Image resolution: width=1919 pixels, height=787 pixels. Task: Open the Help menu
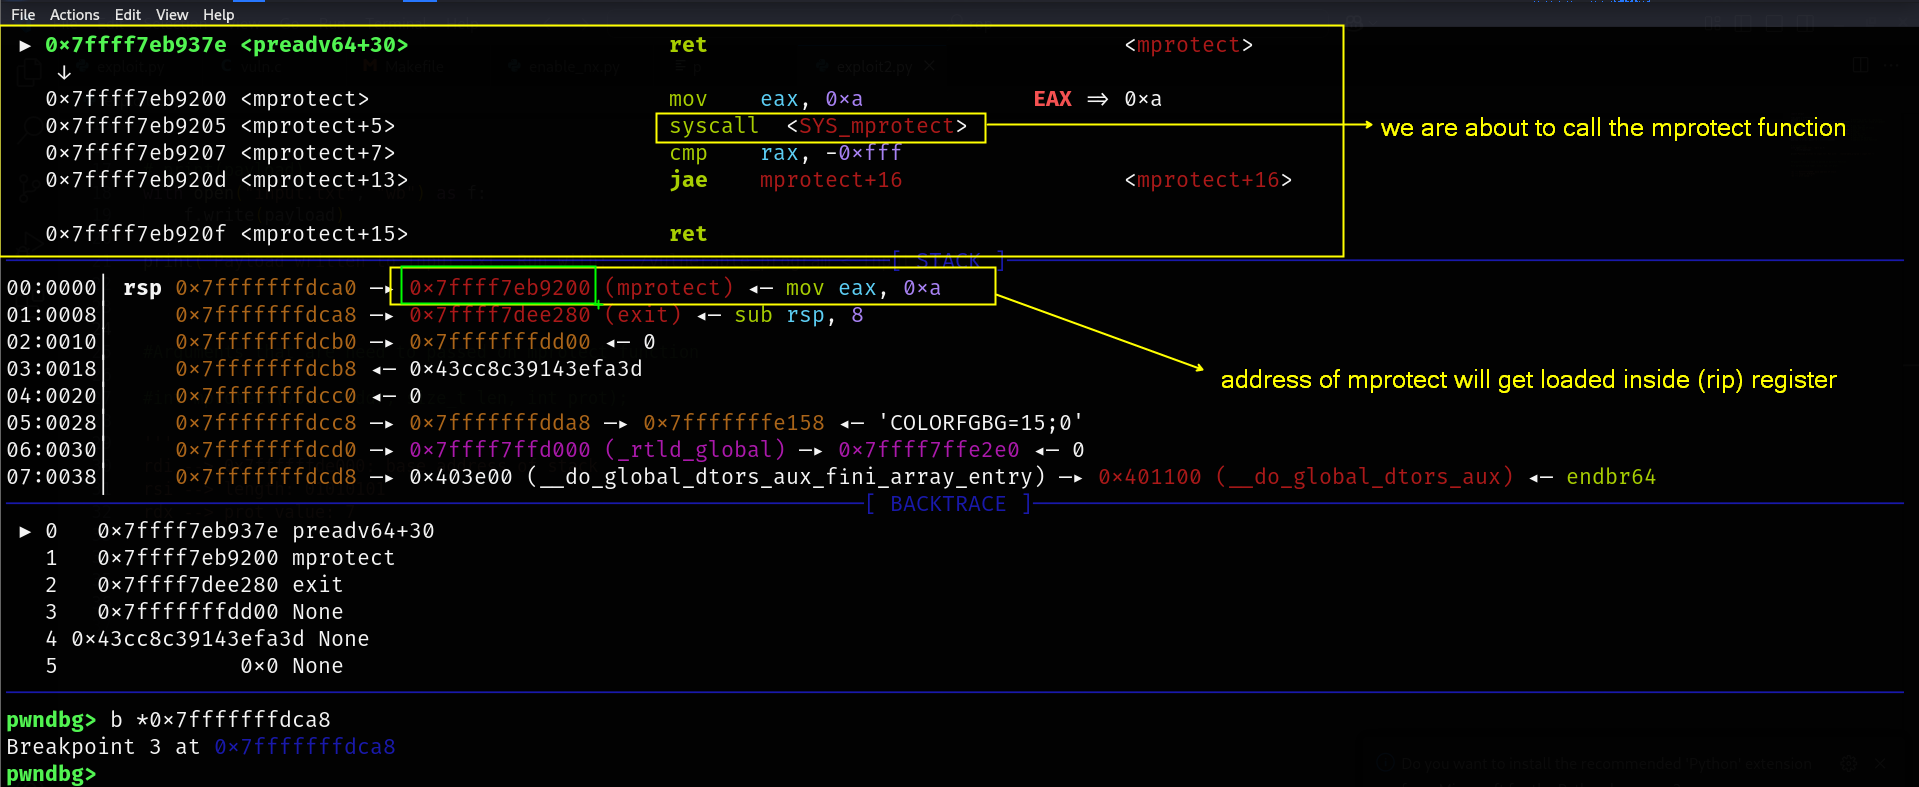pos(218,15)
